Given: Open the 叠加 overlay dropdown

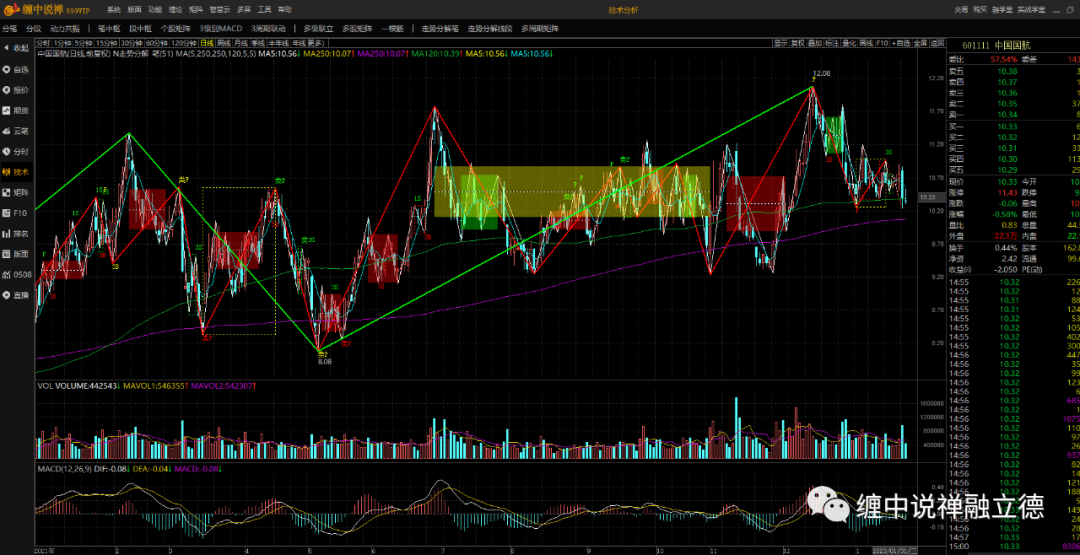Looking at the screenshot, I should (815, 43).
